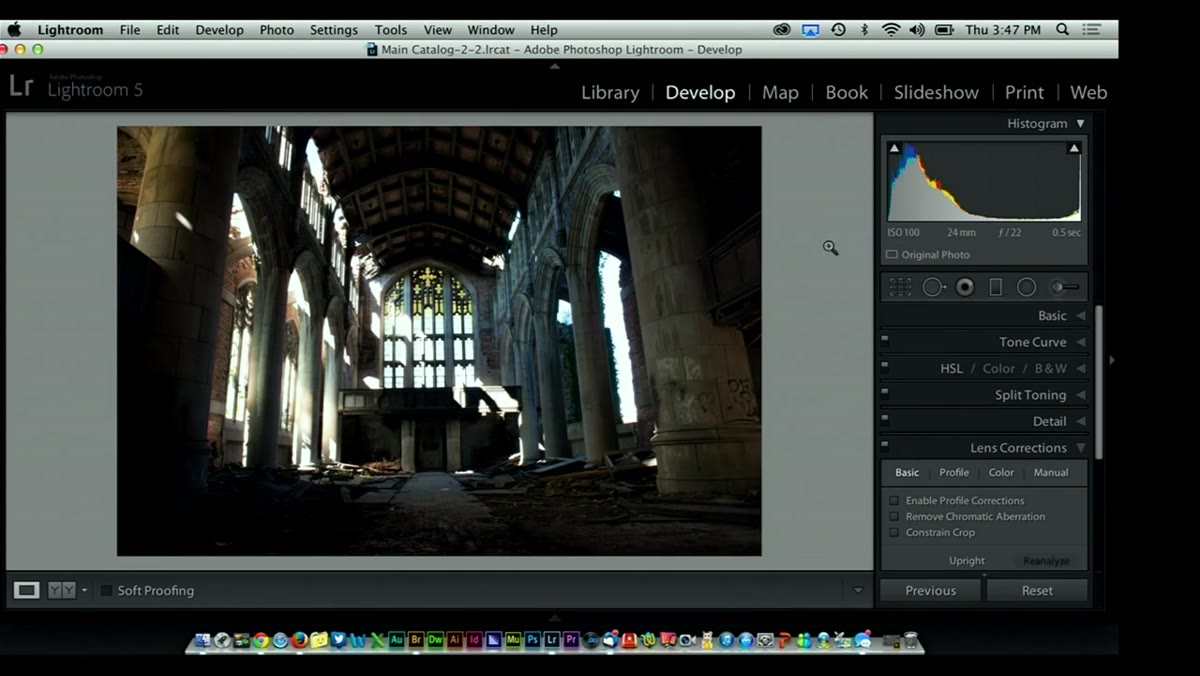Check Remove Chromatic Aberration
Viewport: 1200px width, 676px height.
coord(894,516)
